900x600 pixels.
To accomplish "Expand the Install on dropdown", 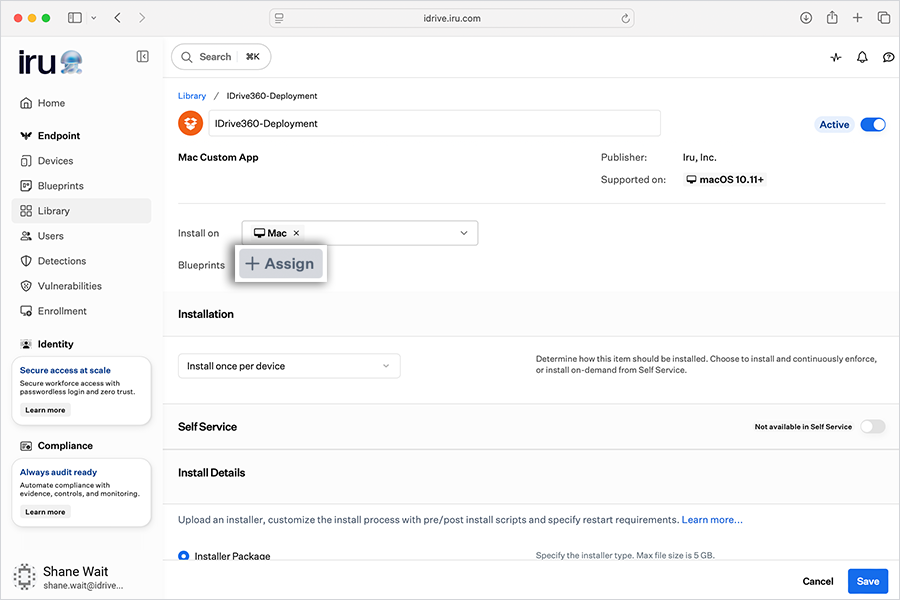I will point(464,233).
